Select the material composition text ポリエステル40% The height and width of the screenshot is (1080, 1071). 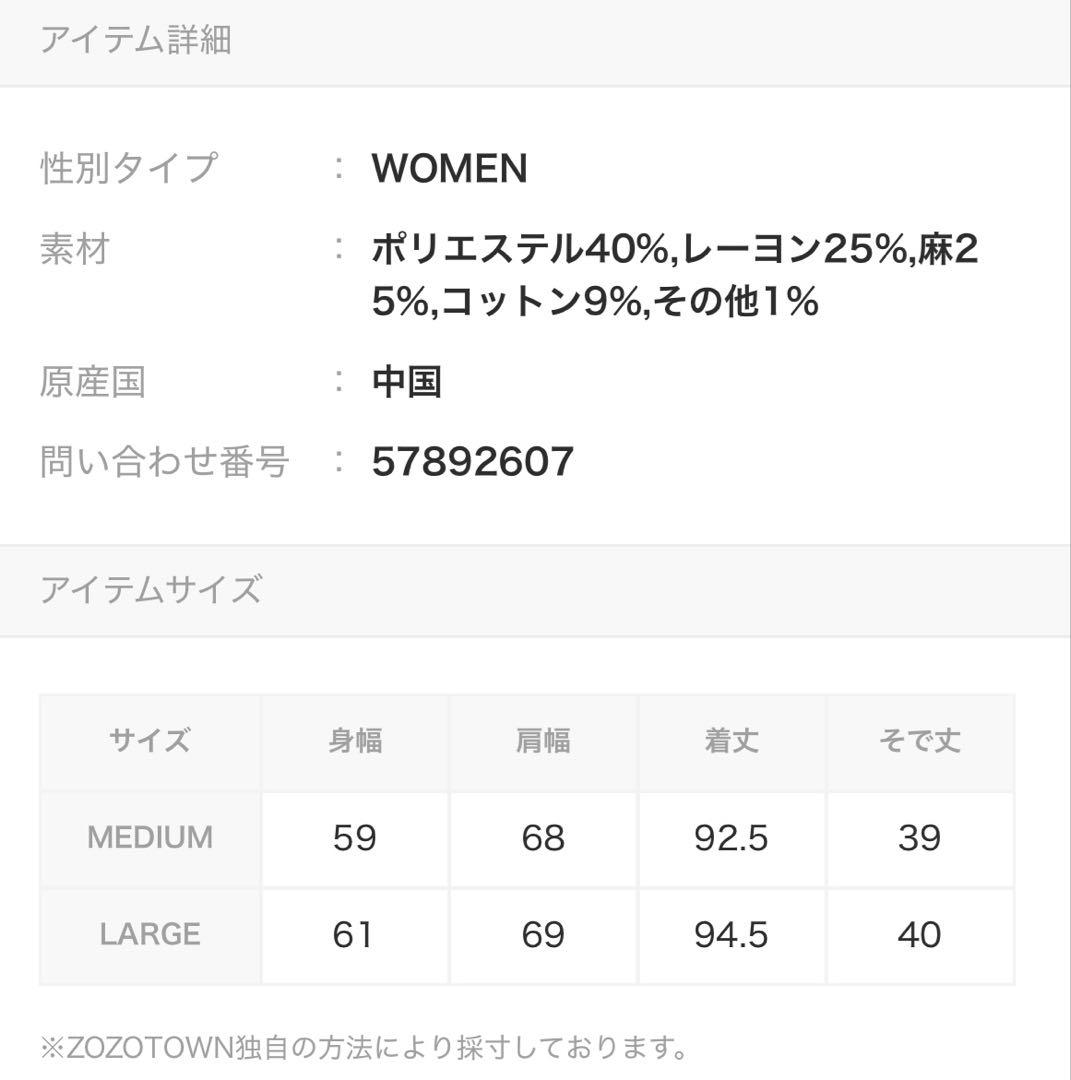(x=521, y=249)
